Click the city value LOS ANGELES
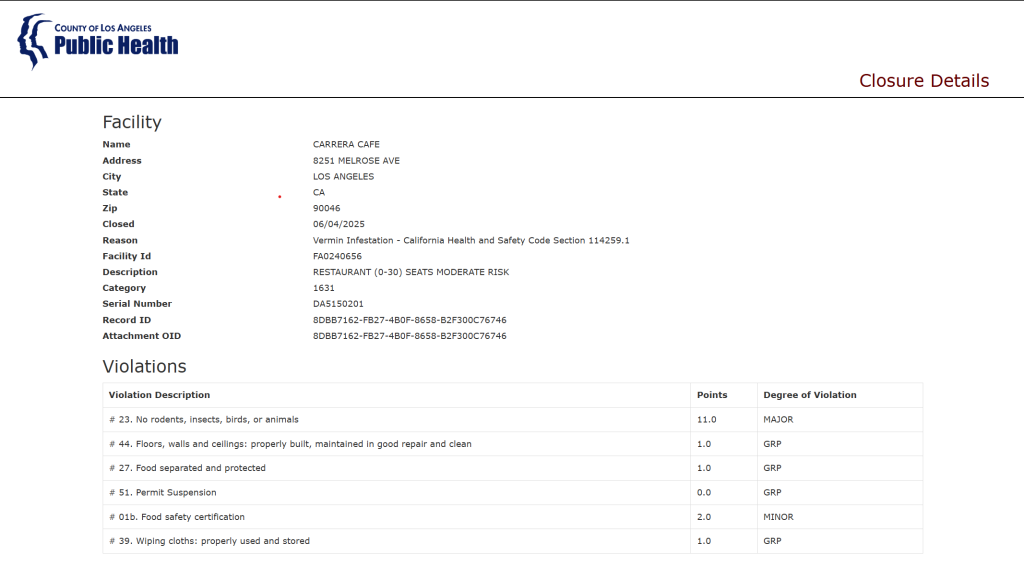Image resolution: width=1024 pixels, height=568 pixels. pyautogui.click(x=344, y=176)
